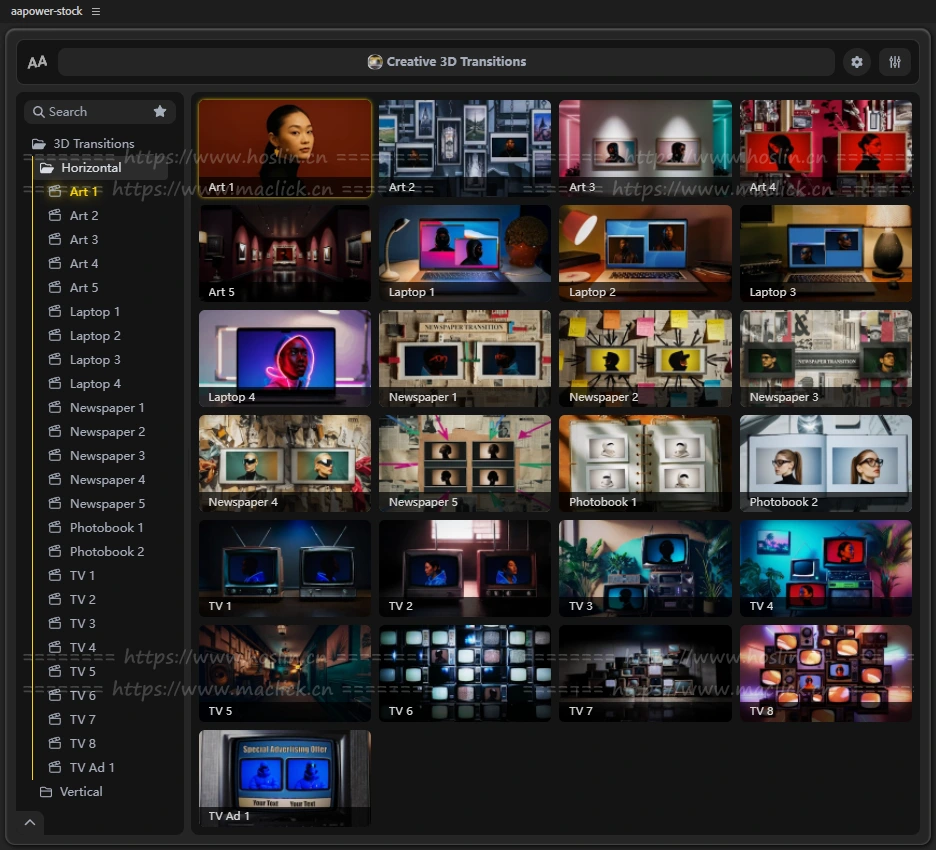This screenshot has height=850, width=936.
Task: Type in the Search field
Action: 95,112
